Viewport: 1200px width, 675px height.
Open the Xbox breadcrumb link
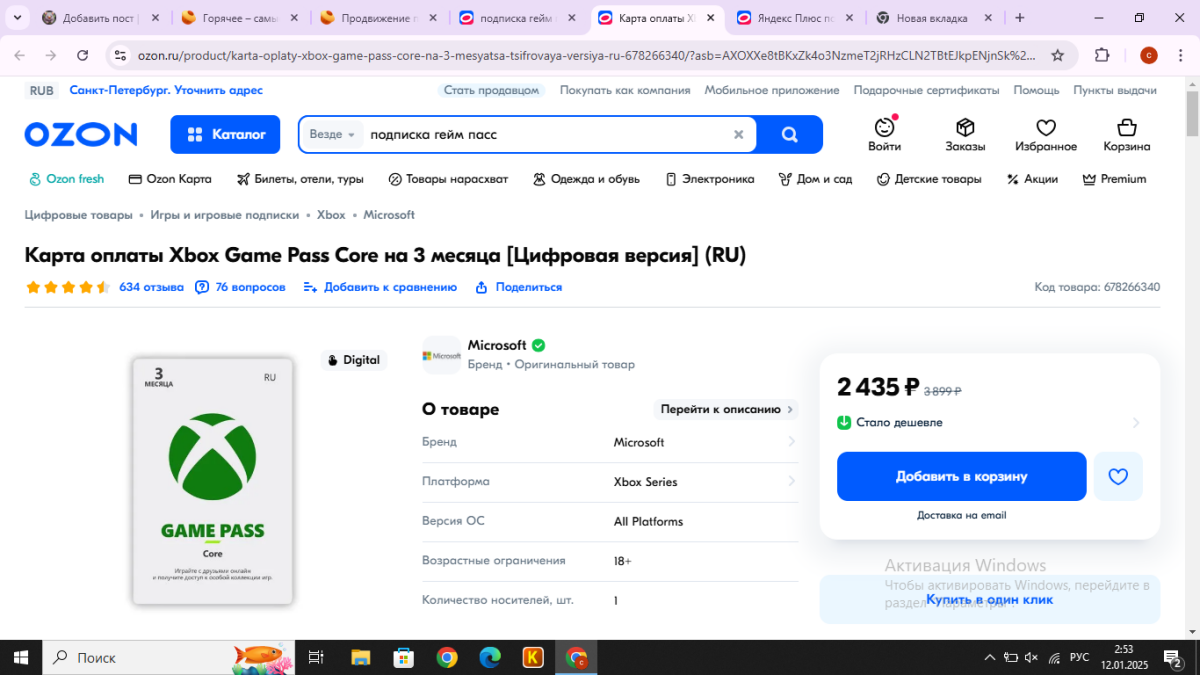tap(331, 215)
